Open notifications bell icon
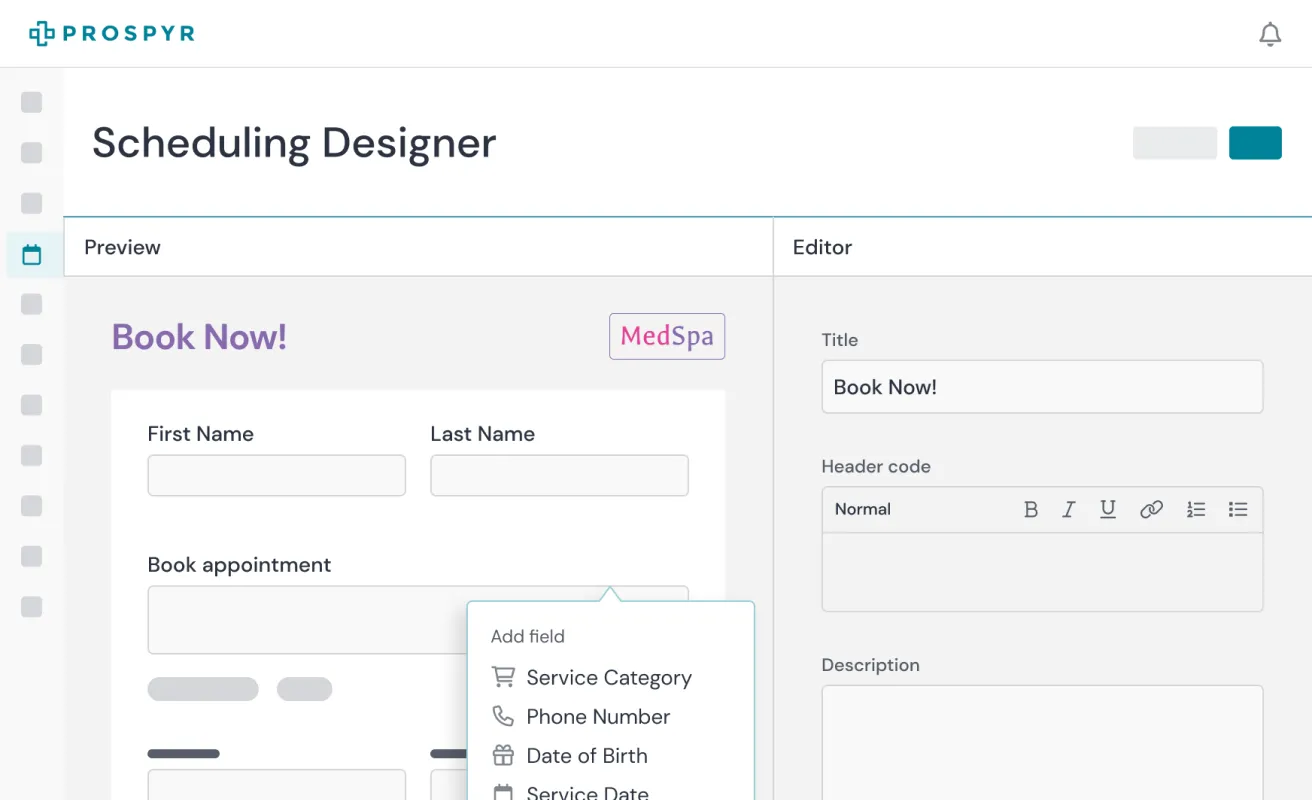 pyautogui.click(x=1270, y=34)
